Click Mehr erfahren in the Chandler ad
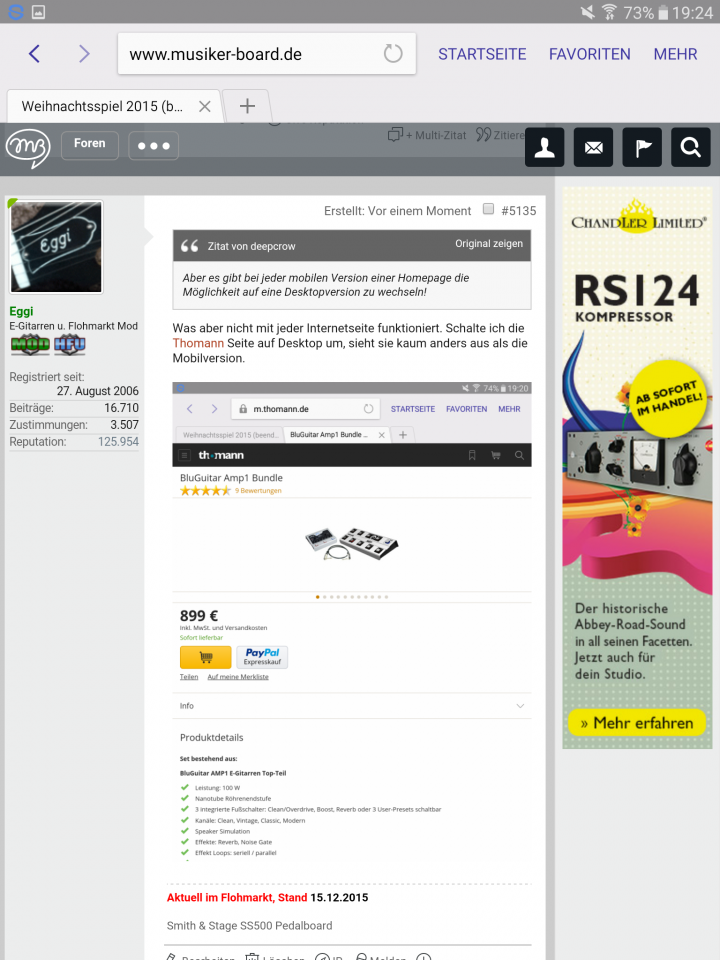Viewport: 720px width, 960px height. (637, 723)
